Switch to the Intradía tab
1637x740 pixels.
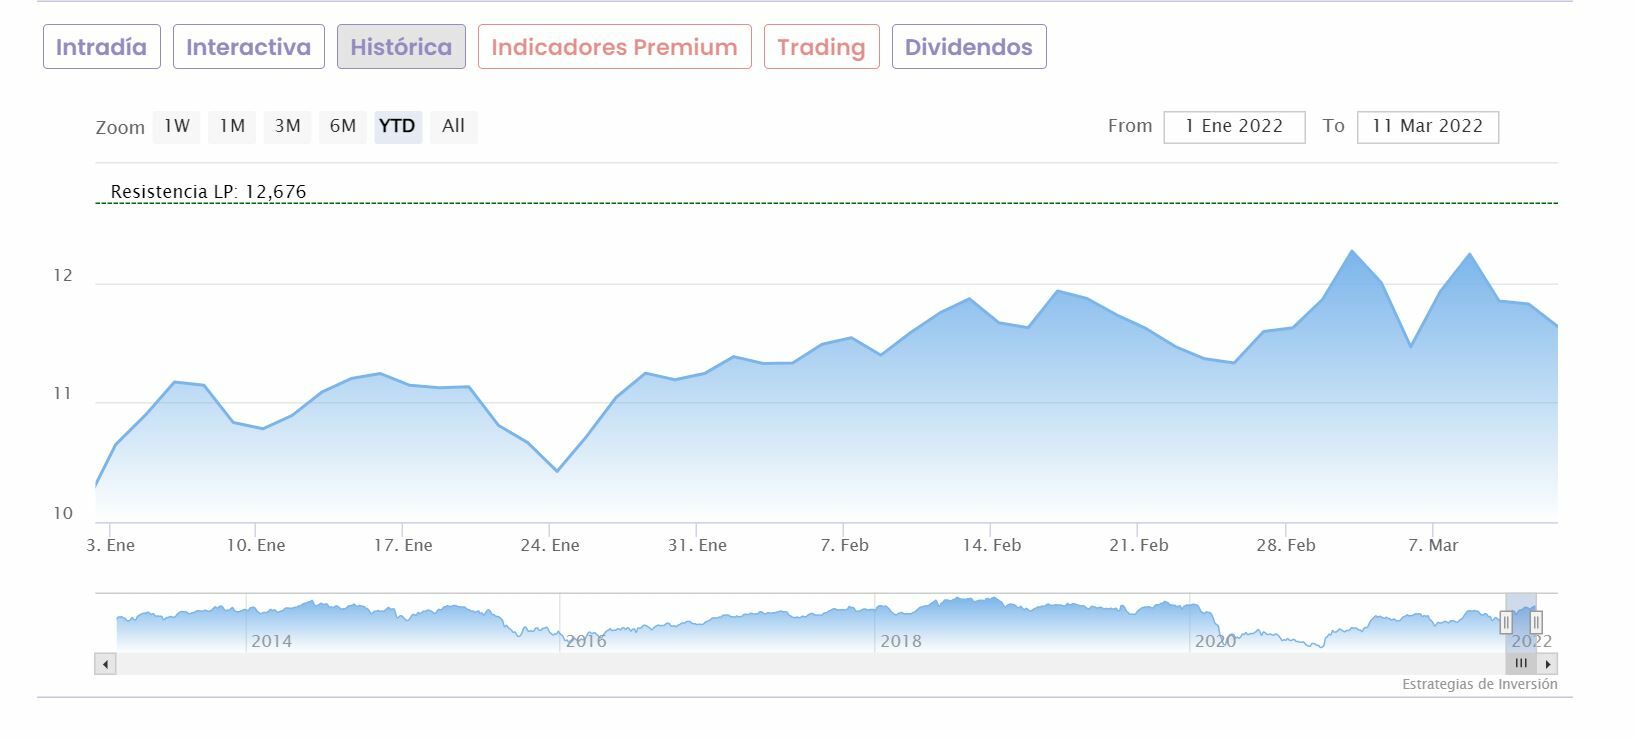(x=101, y=47)
